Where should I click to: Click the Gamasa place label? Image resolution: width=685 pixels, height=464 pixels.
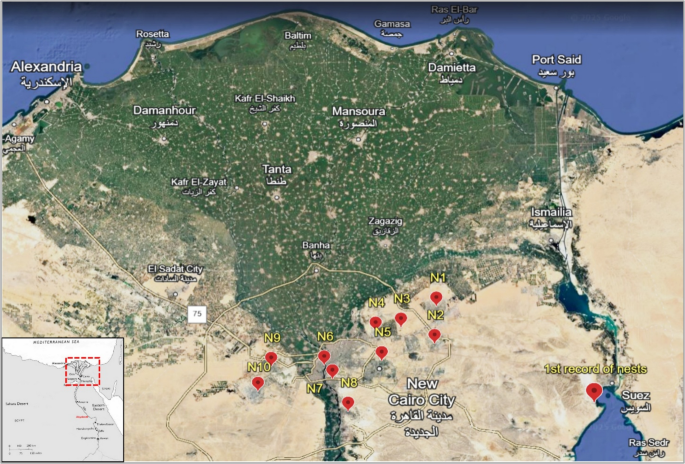(392, 28)
